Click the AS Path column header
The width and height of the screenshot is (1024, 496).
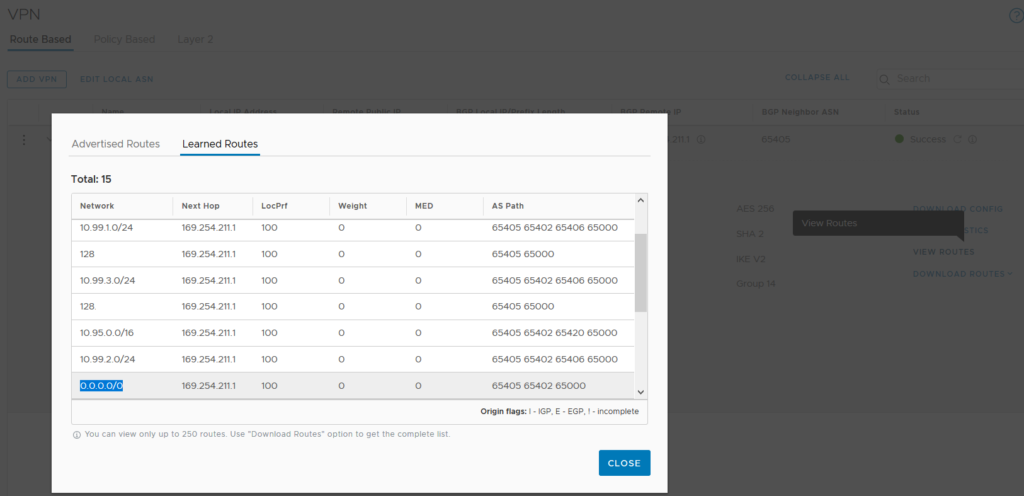pyautogui.click(x=507, y=206)
